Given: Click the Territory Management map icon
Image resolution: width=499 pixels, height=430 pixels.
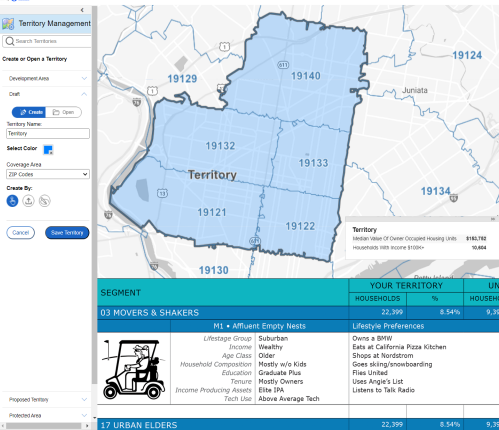Looking at the screenshot, I should coord(8,24).
